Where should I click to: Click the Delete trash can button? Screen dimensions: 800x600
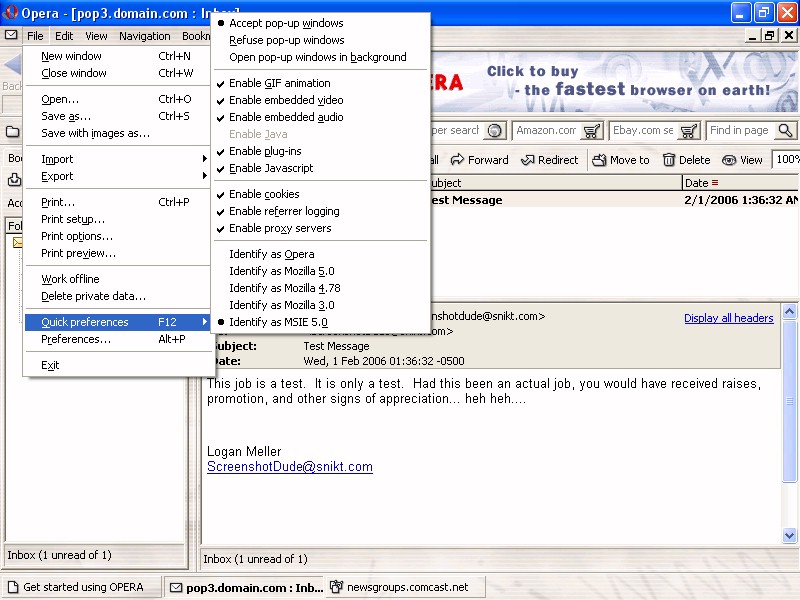pyautogui.click(x=685, y=160)
